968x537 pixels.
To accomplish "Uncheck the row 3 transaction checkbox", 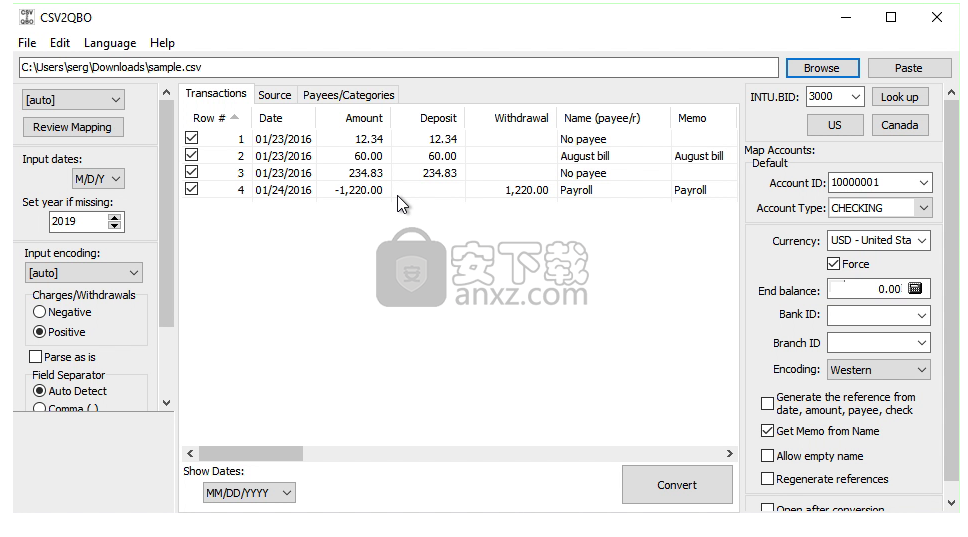I will [x=191, y=172].
